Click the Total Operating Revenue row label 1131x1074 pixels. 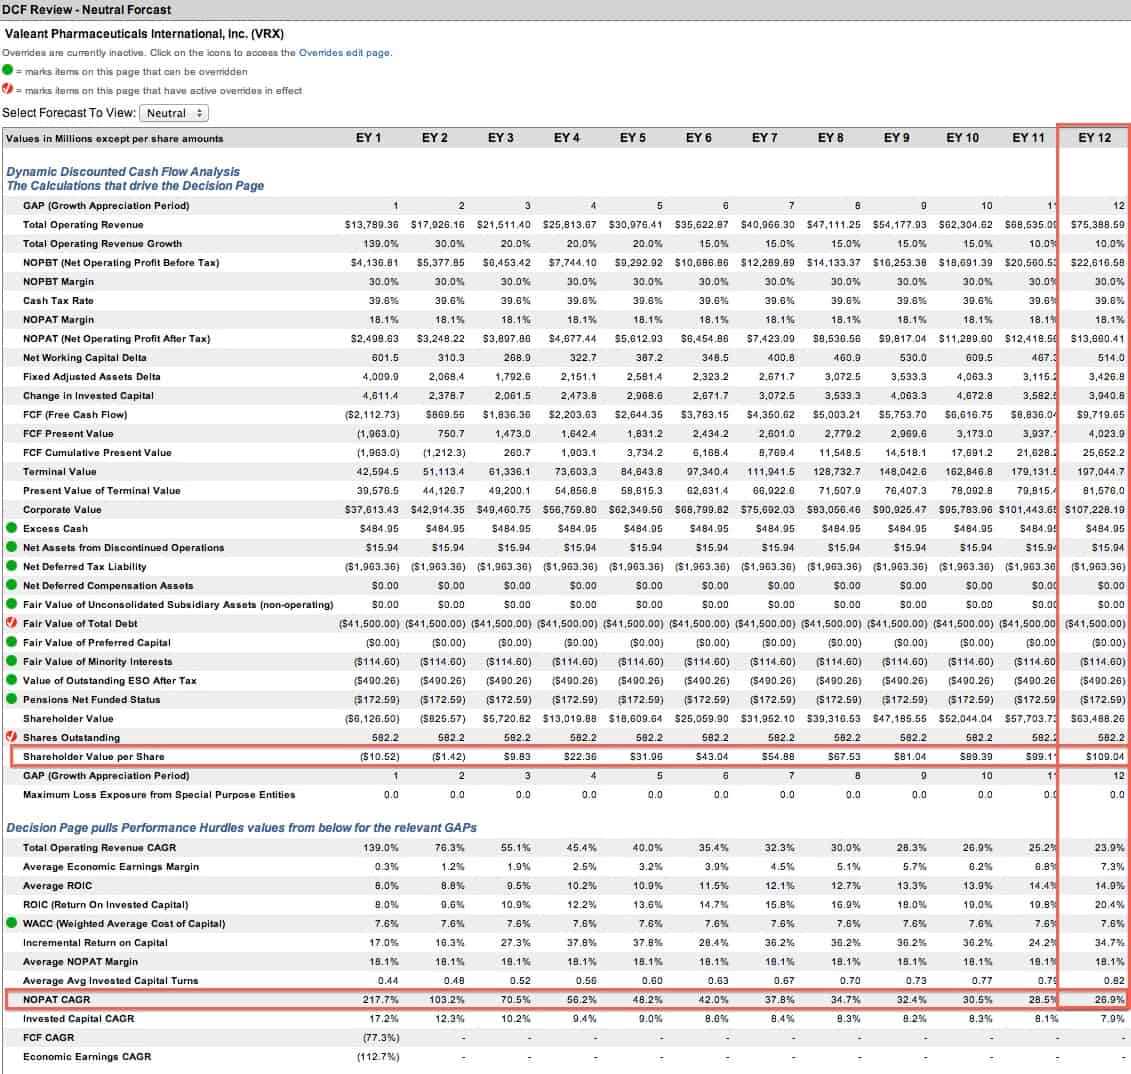tap(83, 225)
